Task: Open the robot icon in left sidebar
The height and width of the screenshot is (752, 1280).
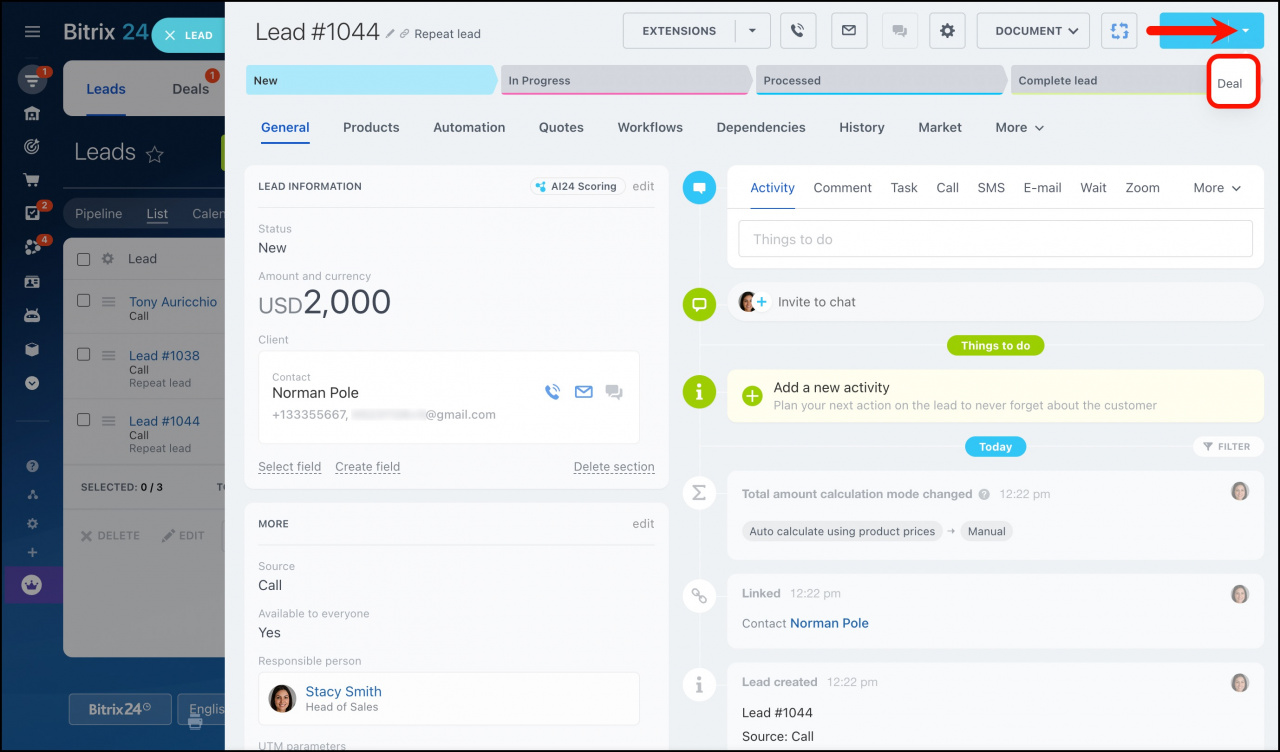Action: coord(32,315)
